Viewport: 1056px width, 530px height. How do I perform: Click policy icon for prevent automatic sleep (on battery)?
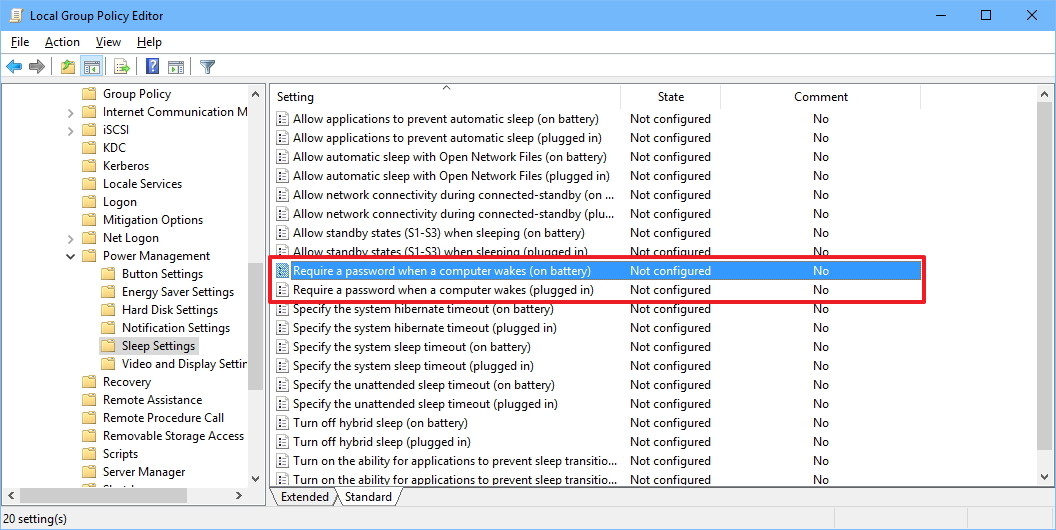[x=283, y=119]
